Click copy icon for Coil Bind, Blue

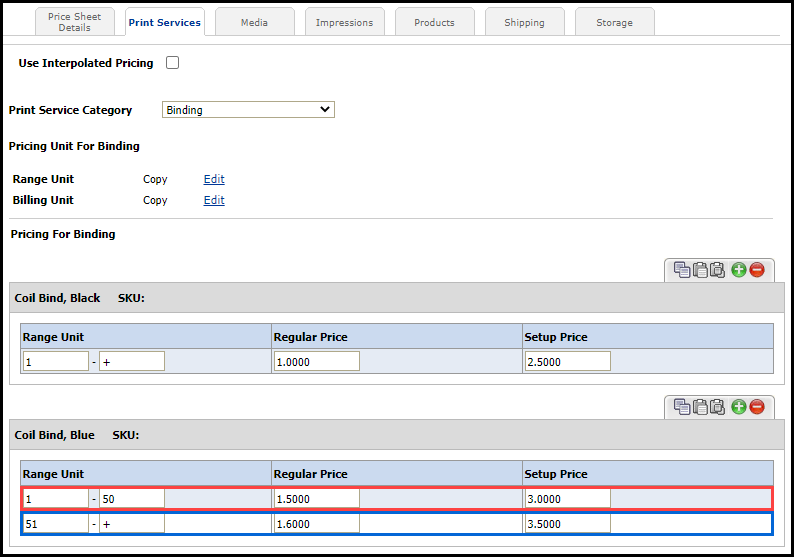[x=682, y=406]
